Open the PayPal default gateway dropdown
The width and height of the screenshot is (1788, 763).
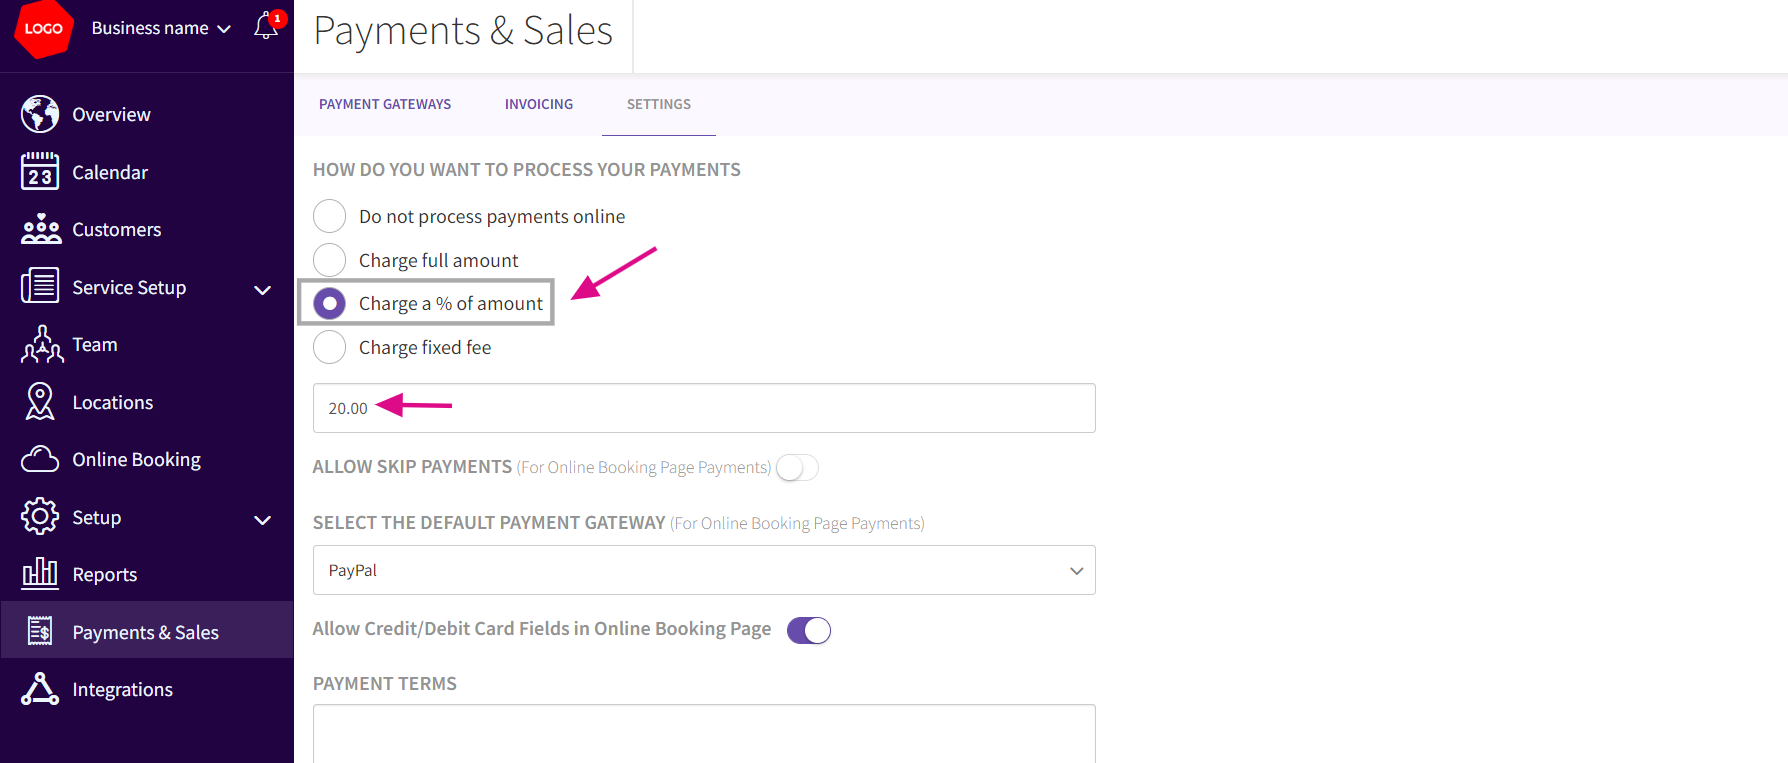704,570
